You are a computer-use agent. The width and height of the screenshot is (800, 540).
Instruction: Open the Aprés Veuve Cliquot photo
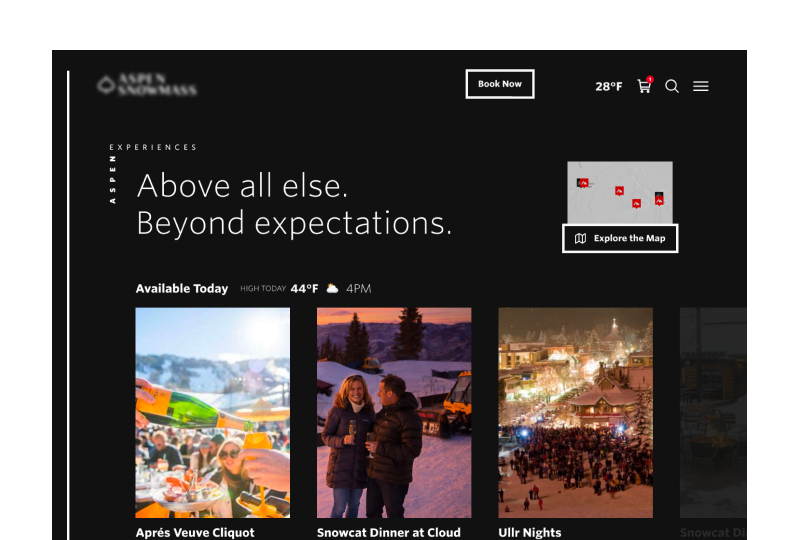click(213, 412)
